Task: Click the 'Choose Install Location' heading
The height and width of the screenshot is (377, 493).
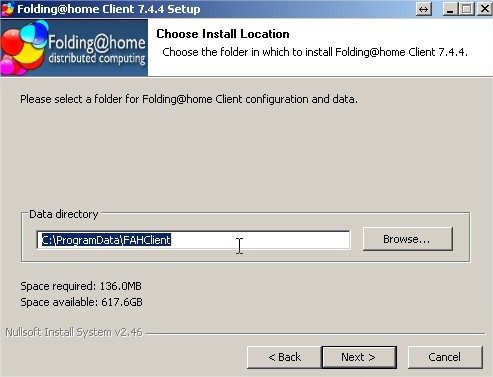Action: coord(223,34)
